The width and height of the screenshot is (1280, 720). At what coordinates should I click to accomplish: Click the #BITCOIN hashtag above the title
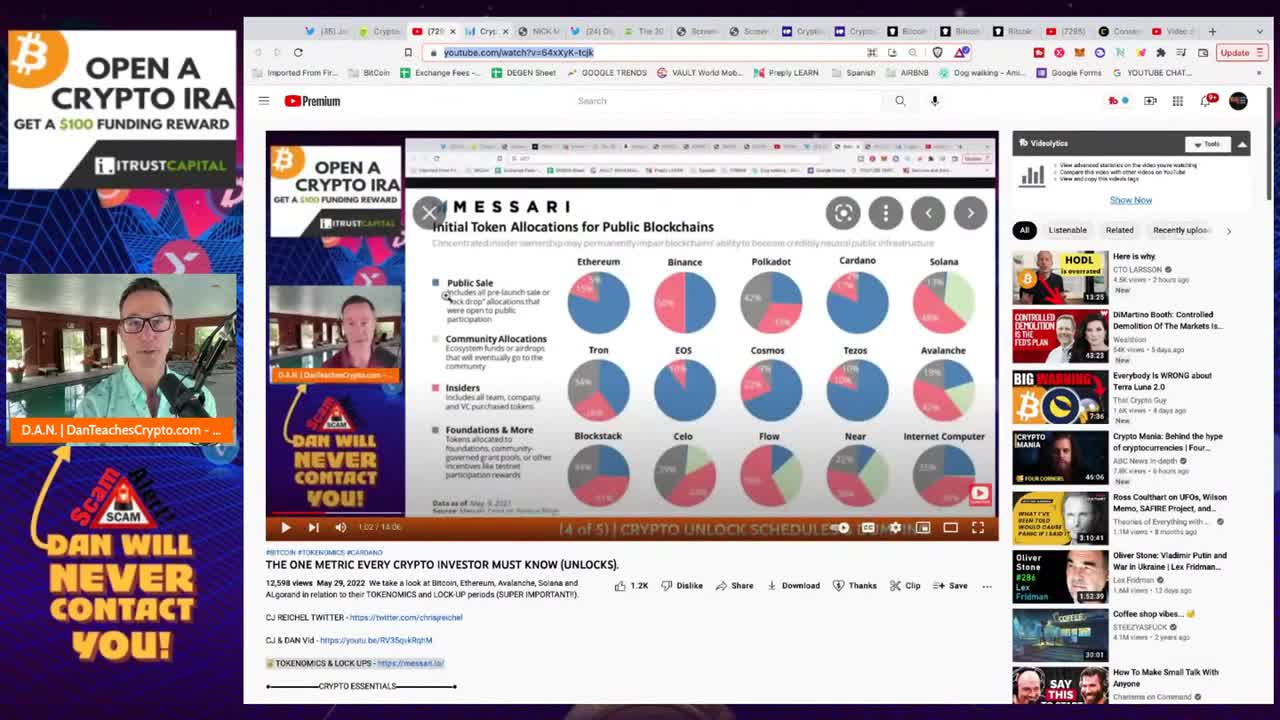[280, 552]
